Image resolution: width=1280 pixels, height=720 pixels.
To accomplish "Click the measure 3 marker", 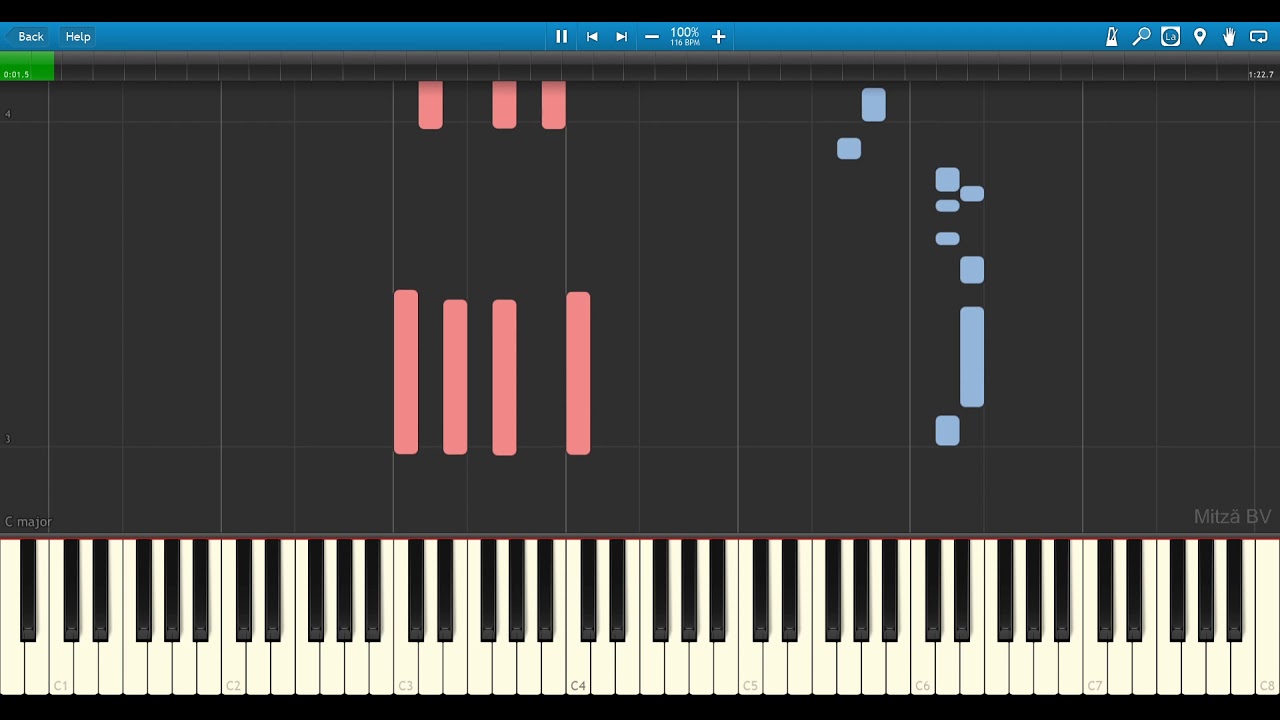I will click(8, 439).
